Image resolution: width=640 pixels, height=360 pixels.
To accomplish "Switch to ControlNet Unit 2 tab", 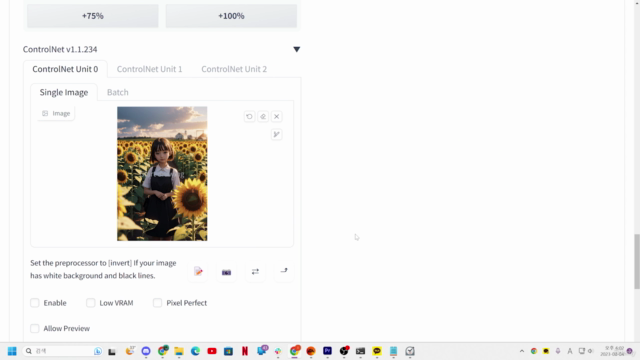I will pyautogui.click(x=234, y=69).
